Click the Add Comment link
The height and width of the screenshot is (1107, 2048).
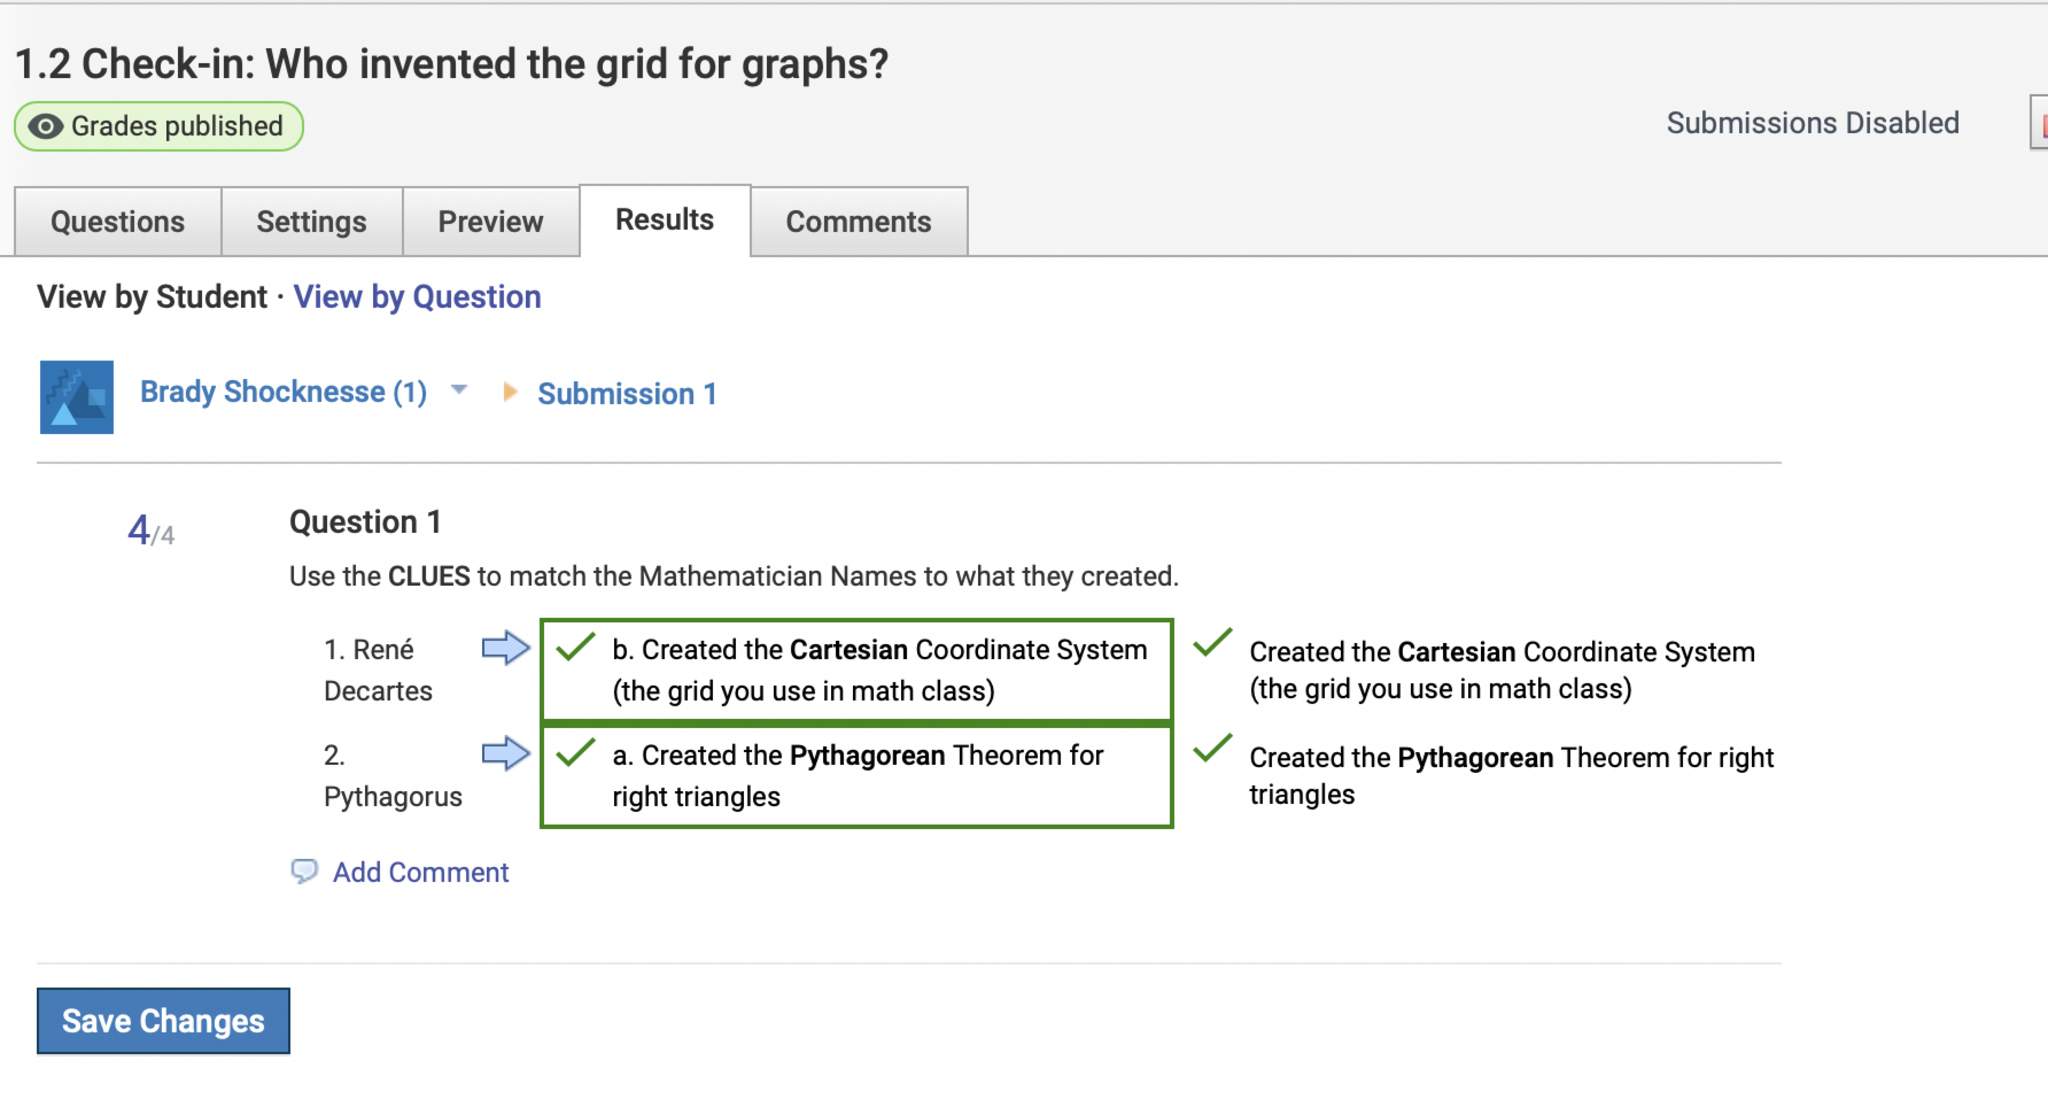pyautogui.click(x=420, y=872)
